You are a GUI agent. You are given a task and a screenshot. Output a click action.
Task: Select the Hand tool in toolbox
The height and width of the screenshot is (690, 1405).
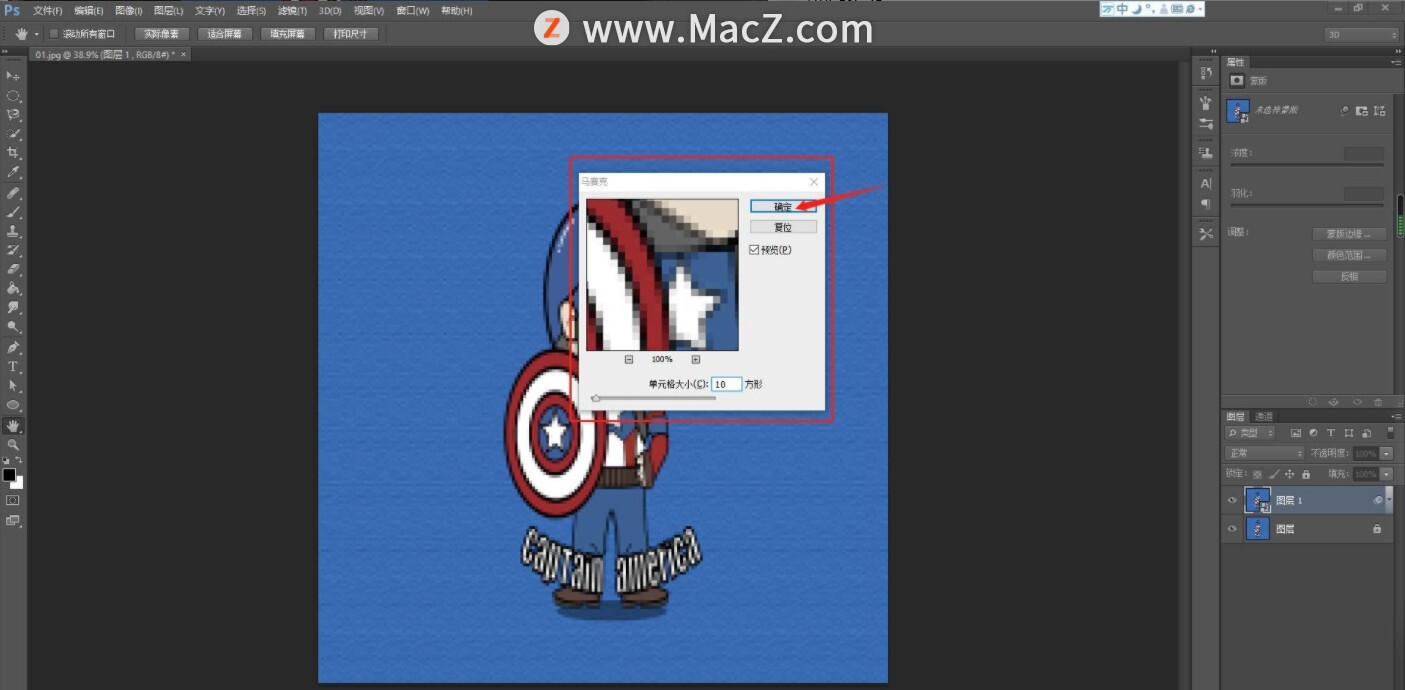pos(13,425)
